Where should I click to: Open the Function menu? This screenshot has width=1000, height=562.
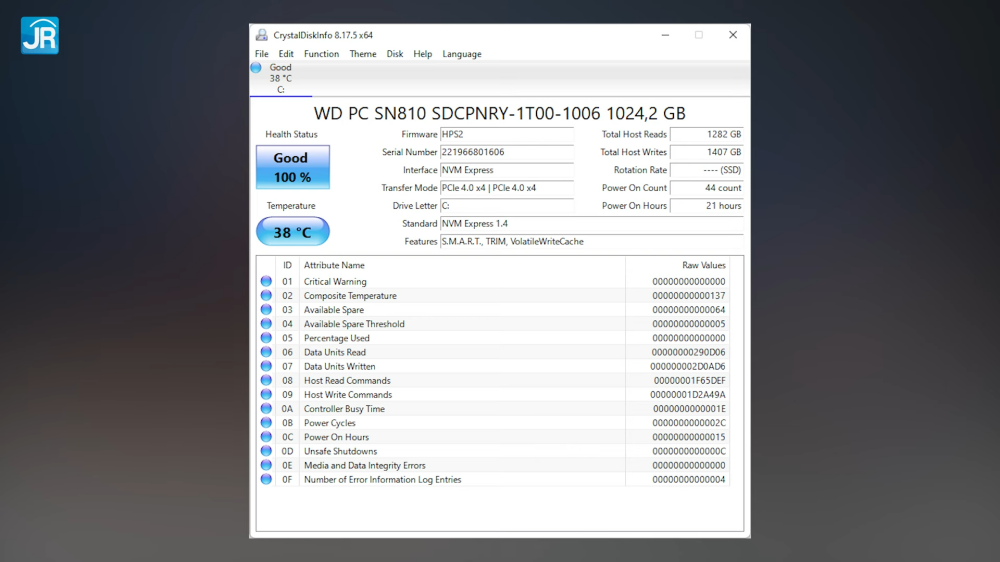click(x=321, y=54)
